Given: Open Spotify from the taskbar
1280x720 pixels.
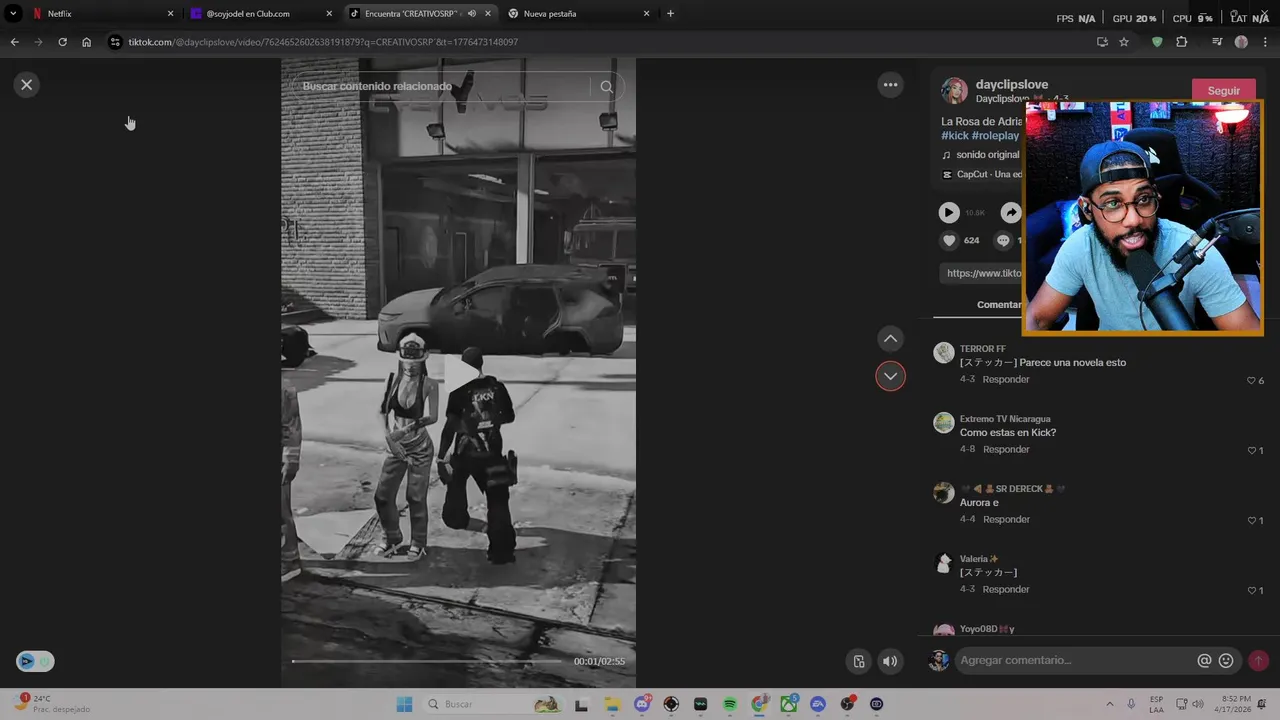Looking at the screenshot, I should tap(730, 705).
